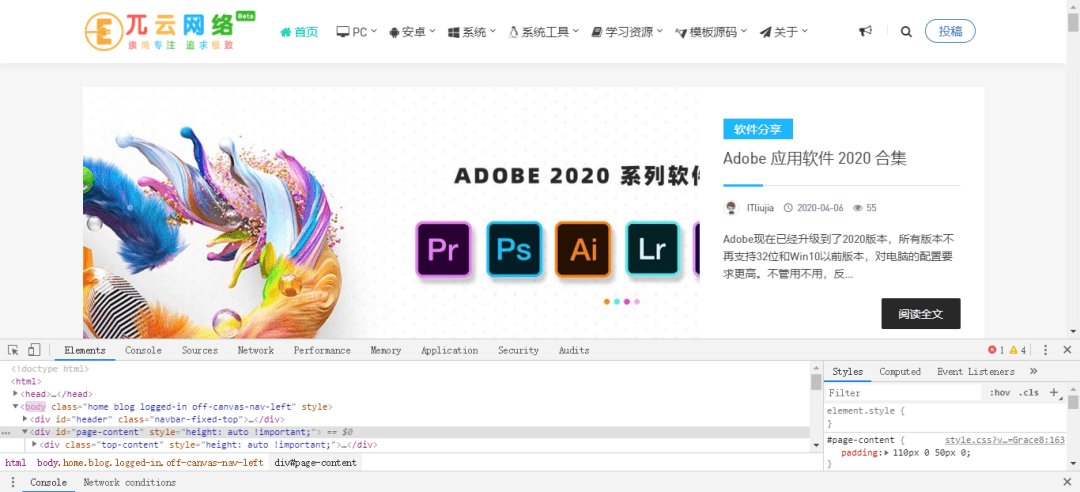Open article Adobe 应用软件 2020 合集
The width and height of the screenshot is (1080, 492).
pyautogui.click(x=814, y=158)
